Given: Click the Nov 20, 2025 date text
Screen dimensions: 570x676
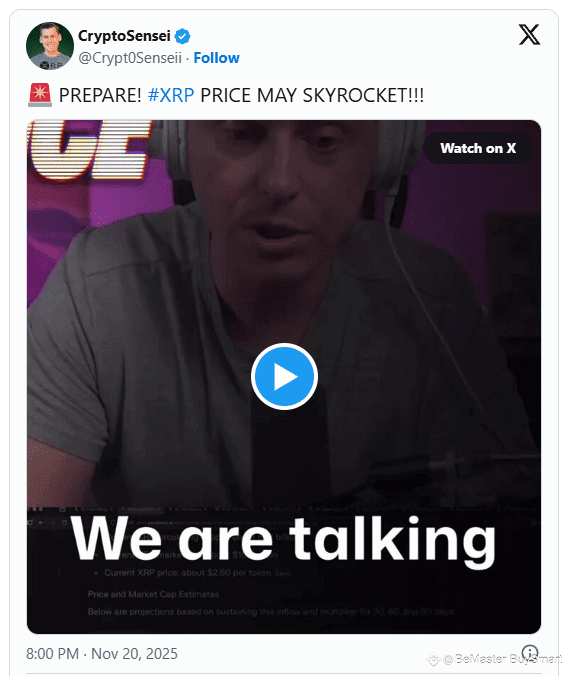Looking at the screenshot, I should [x=134, y=654].
